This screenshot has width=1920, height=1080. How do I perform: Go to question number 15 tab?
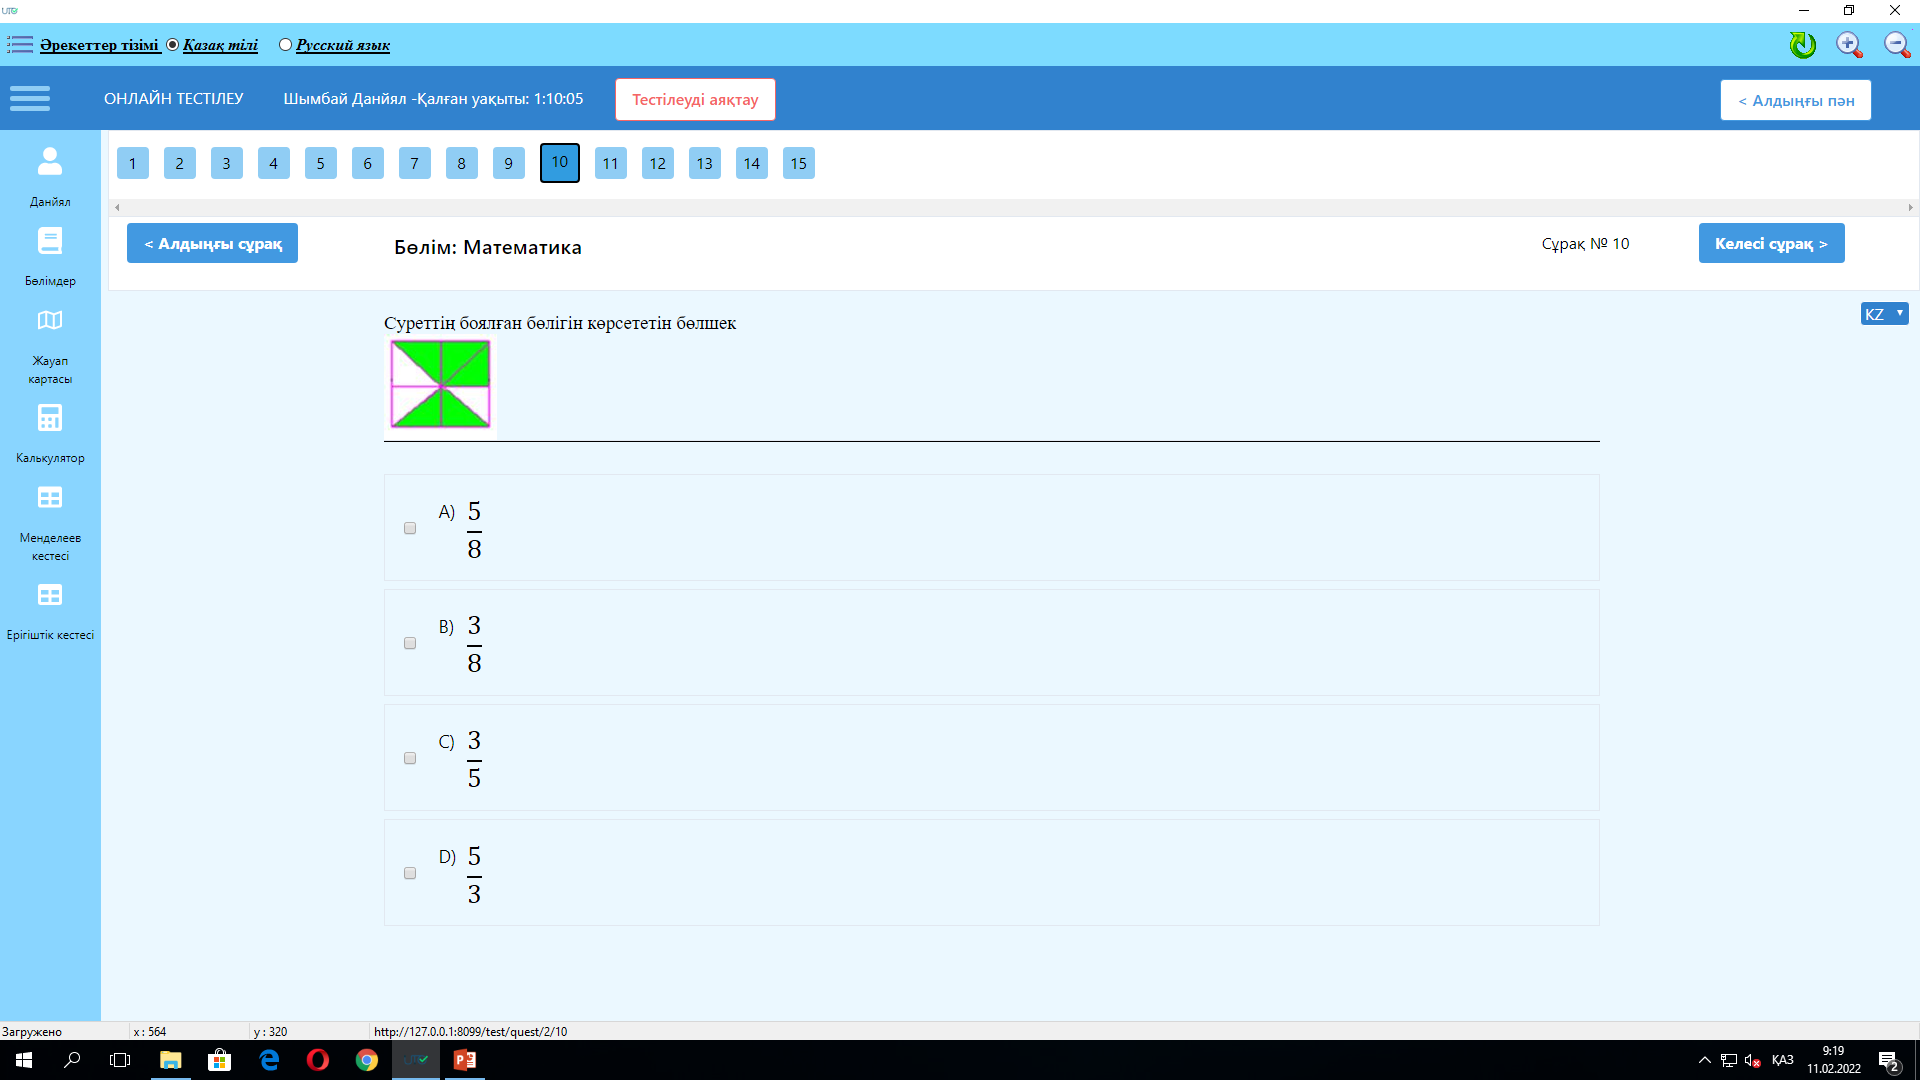point(798,163)
